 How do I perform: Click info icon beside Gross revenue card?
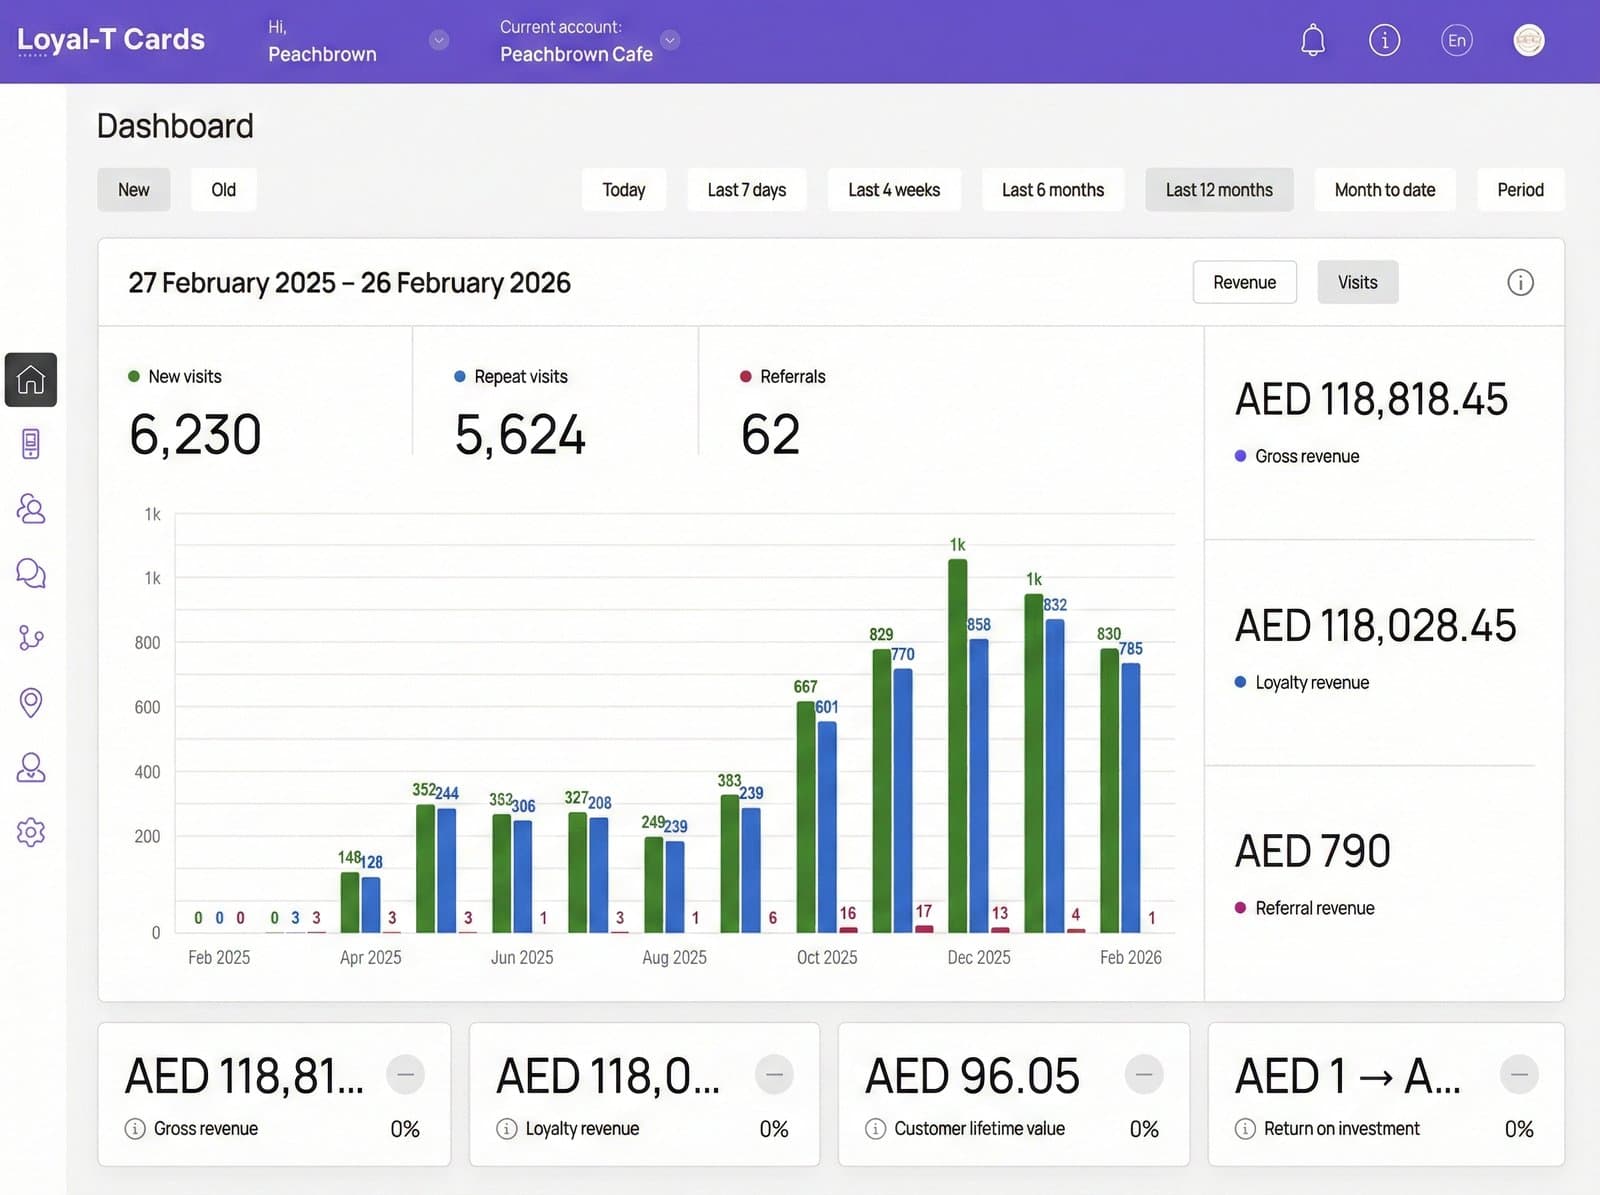pyautogui.click(x=135, y=1129)
